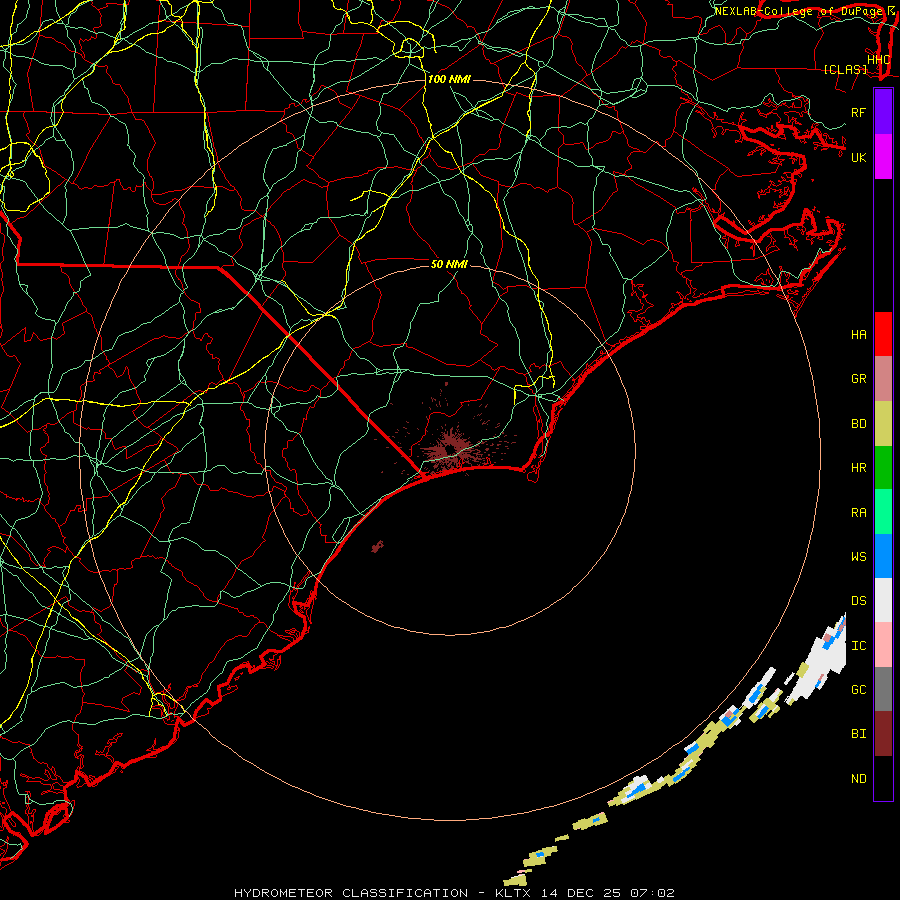Click the 'DS' legend label
Screen dimensions: 900x900
point(858,601)
